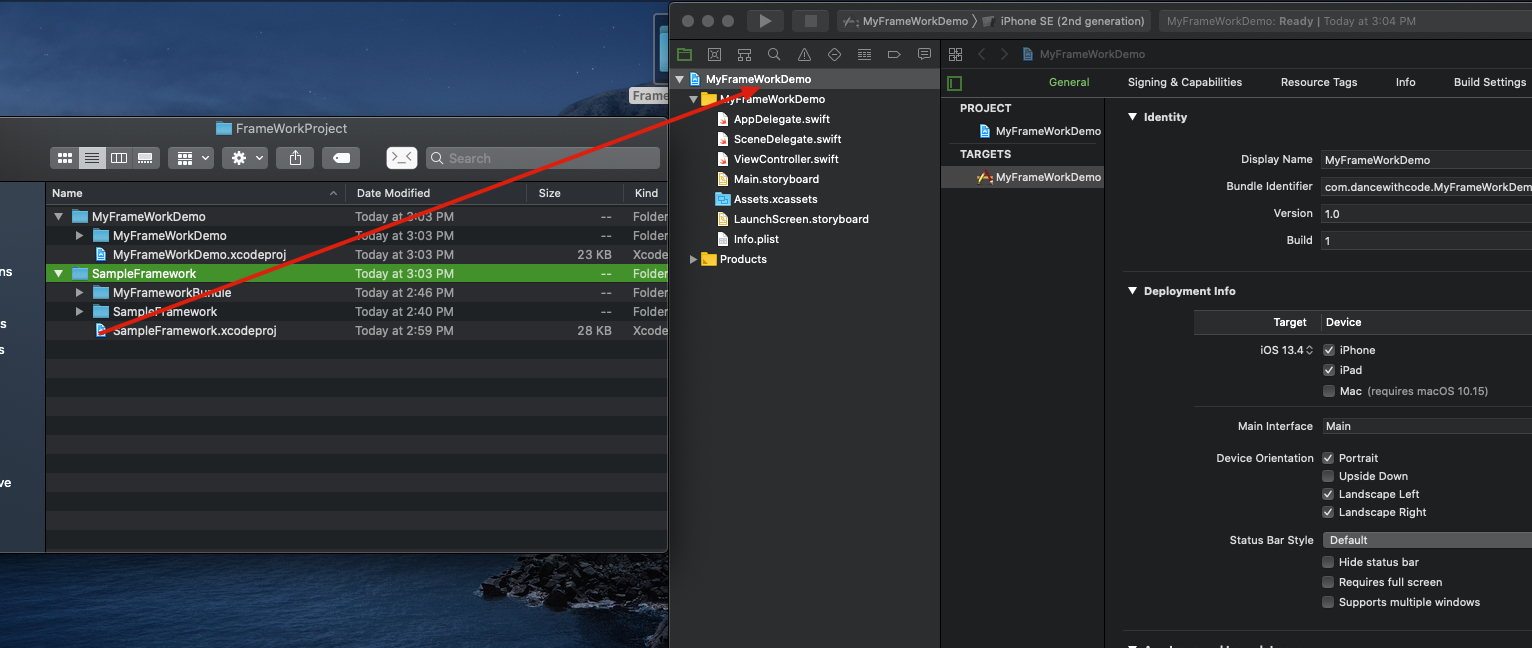Expand the MyFrameworkBundle folder in Finder
Image resolution: width=1532 pixels, height=648 pixels.
click(80, 293)
